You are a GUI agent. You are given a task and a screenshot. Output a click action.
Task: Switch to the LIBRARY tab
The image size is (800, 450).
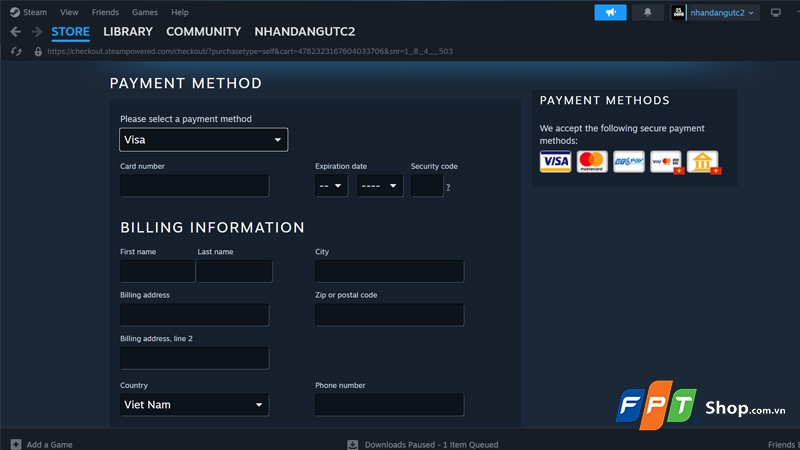[128, 32]
